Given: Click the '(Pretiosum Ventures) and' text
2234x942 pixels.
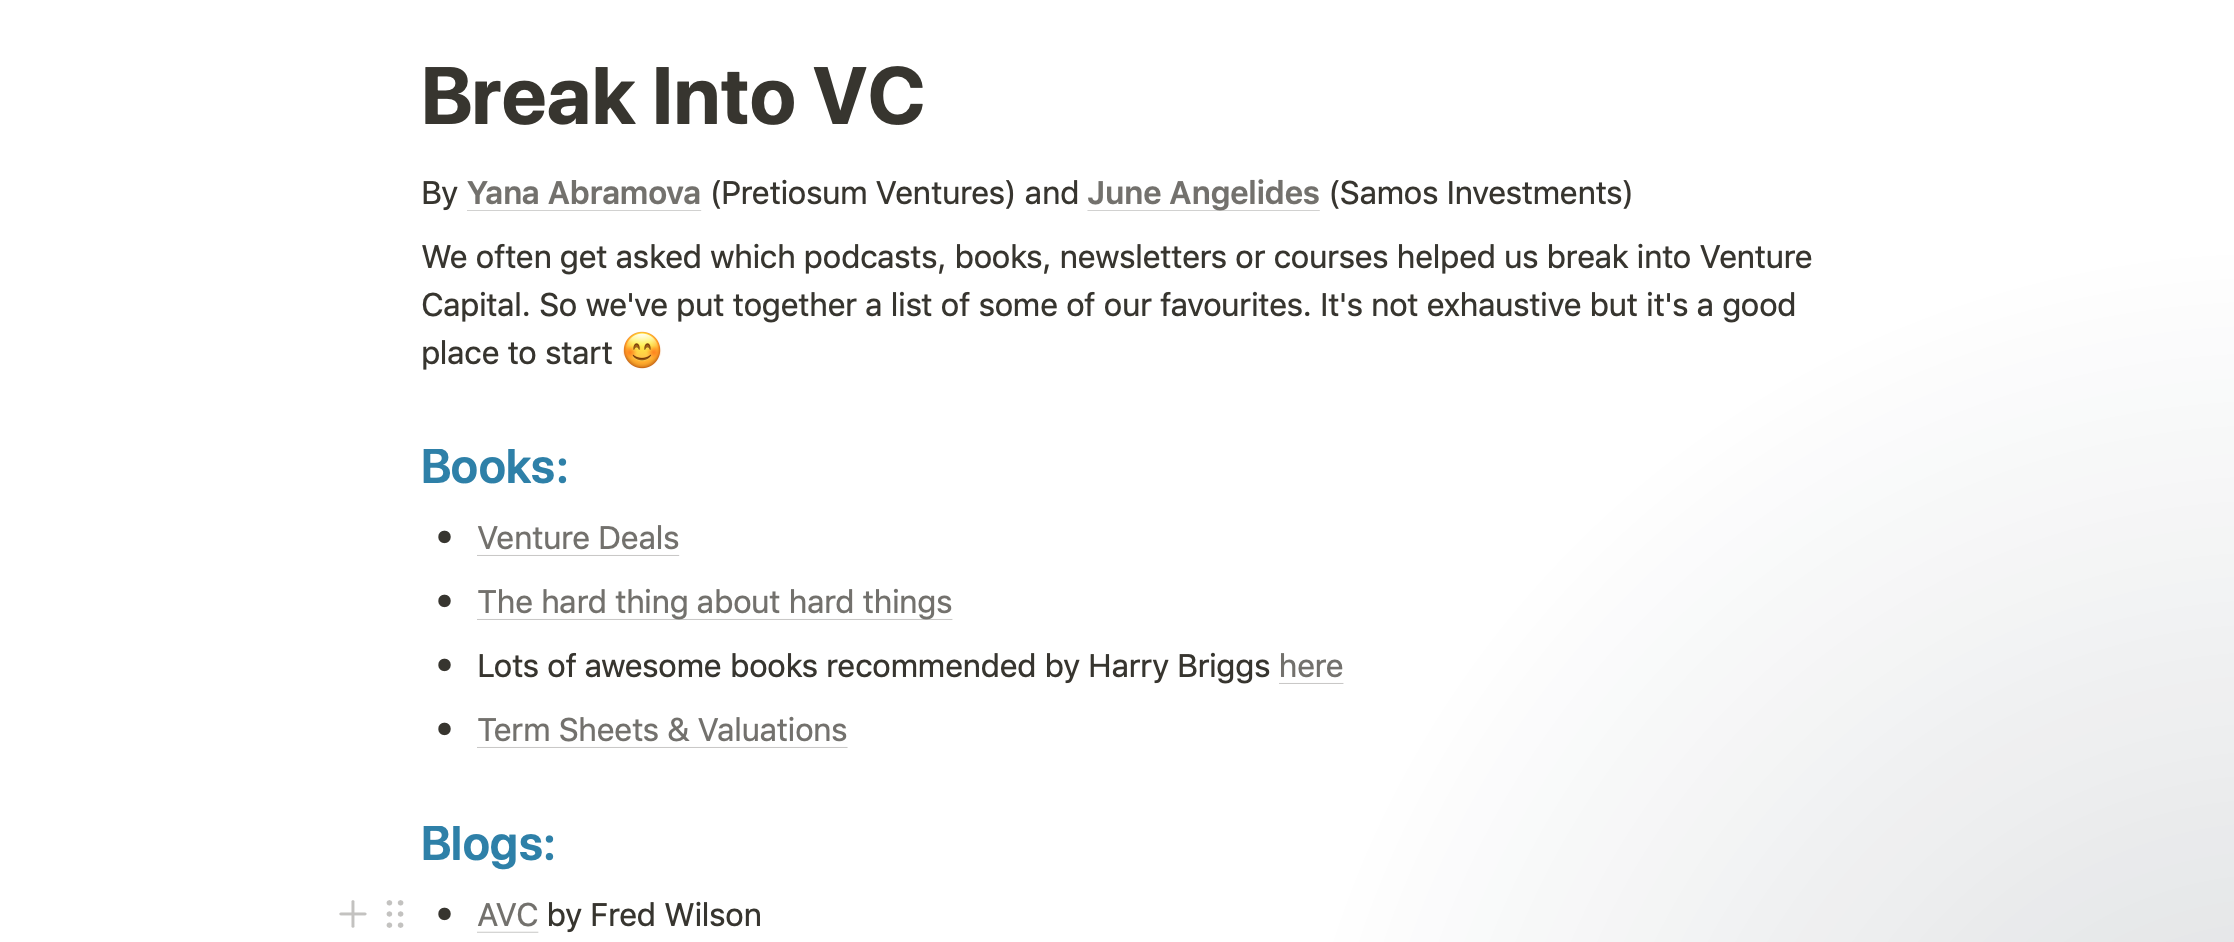Looking at the screenshot, I should coord(895,193).
